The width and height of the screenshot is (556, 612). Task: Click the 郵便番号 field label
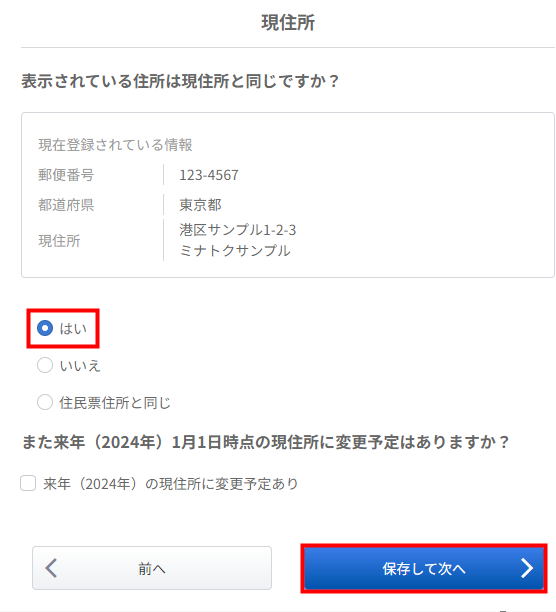point(66,175)
